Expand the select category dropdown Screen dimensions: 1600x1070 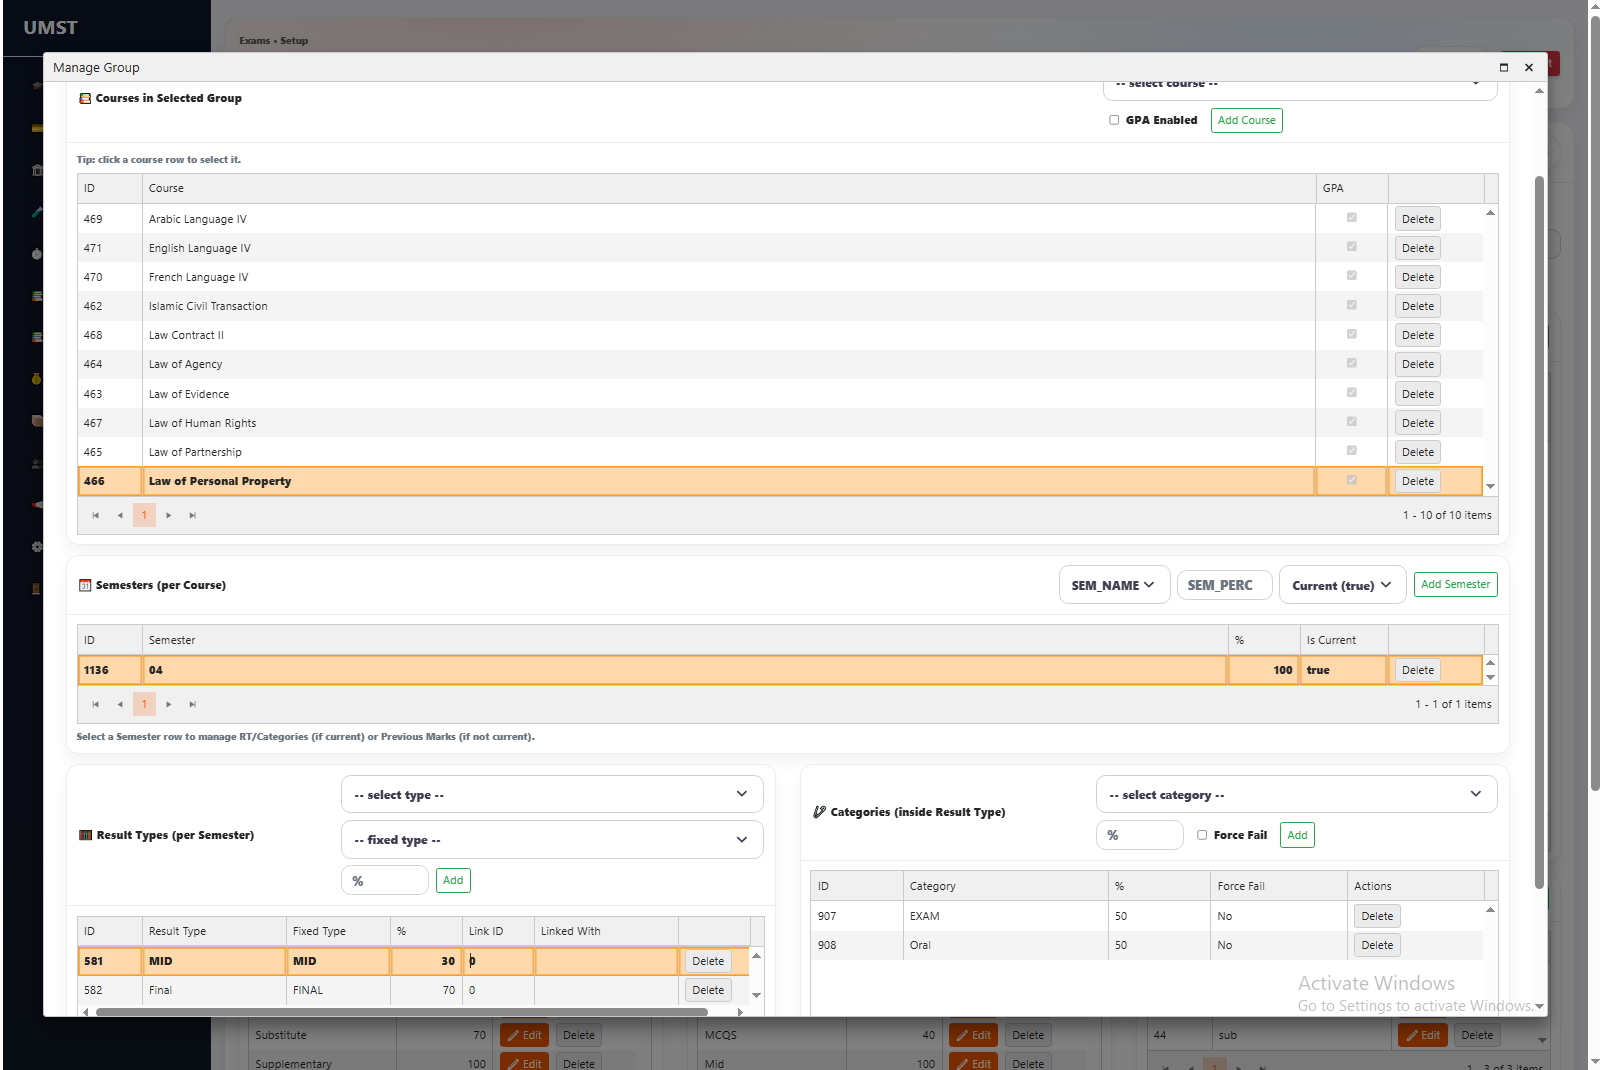tap(1296, 794)
